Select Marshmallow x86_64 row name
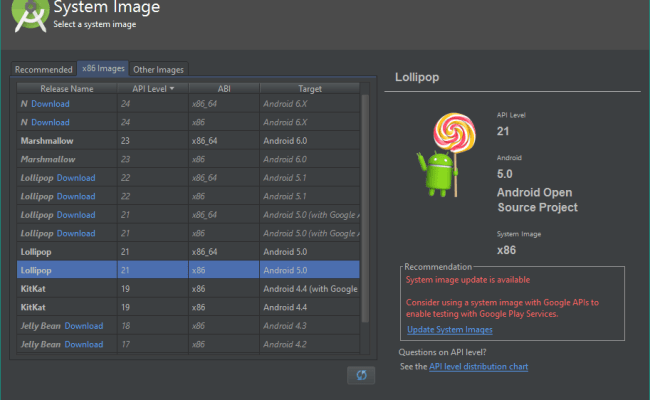The height and width of the screenshot is (400, 650). 47,141
